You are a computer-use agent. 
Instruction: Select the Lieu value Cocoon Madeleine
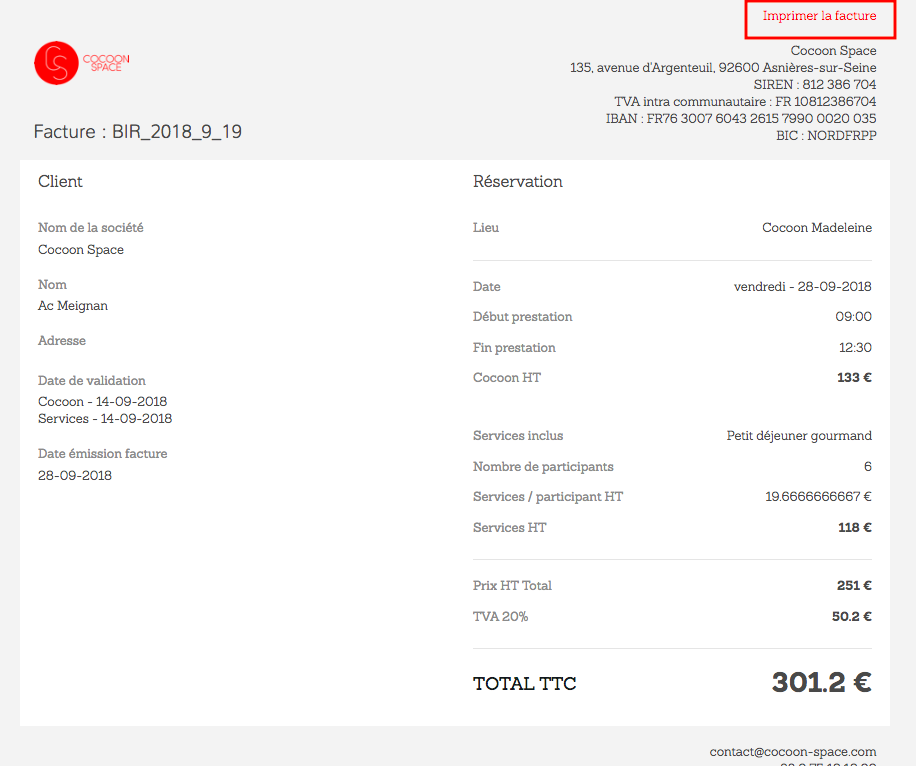[817, 228]
